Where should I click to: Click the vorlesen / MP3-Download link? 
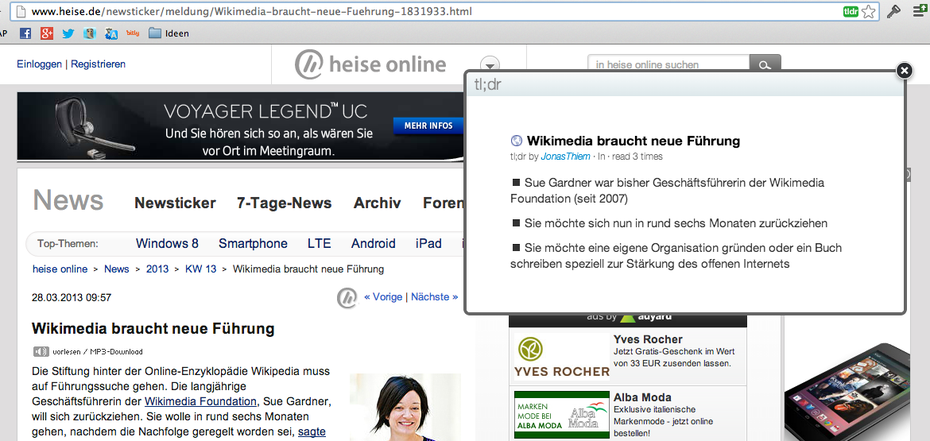click(97, 352)
